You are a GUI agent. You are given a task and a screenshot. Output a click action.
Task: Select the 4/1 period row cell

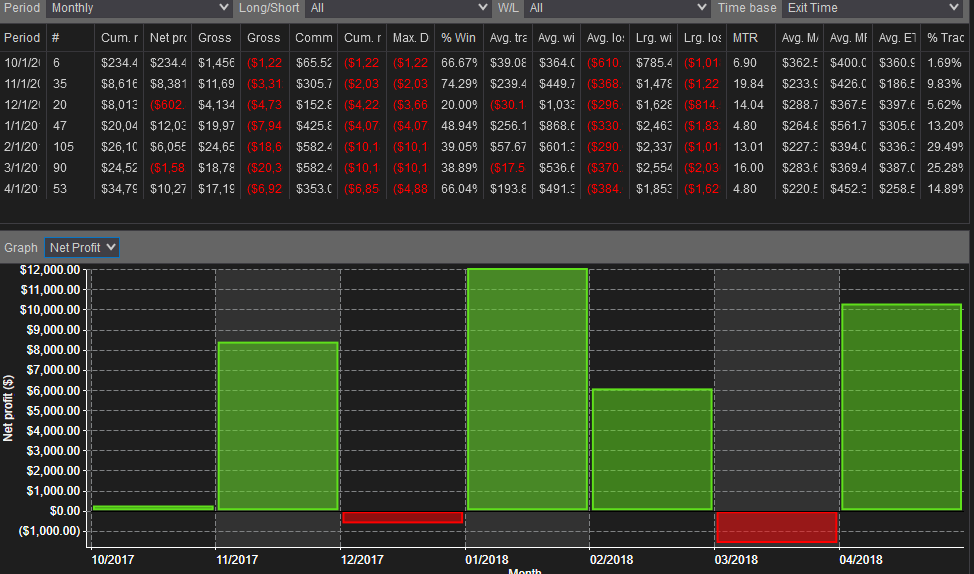(22, 189)
